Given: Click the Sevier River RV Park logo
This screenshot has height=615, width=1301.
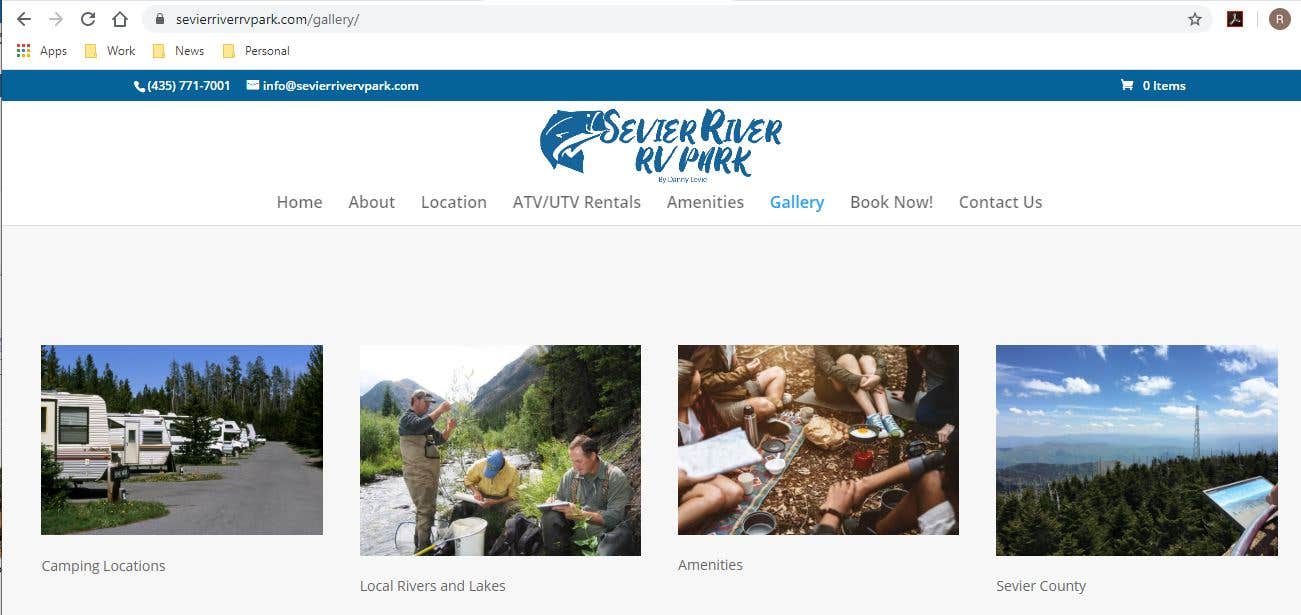Looking at the screenshot, I should point(661,145).
